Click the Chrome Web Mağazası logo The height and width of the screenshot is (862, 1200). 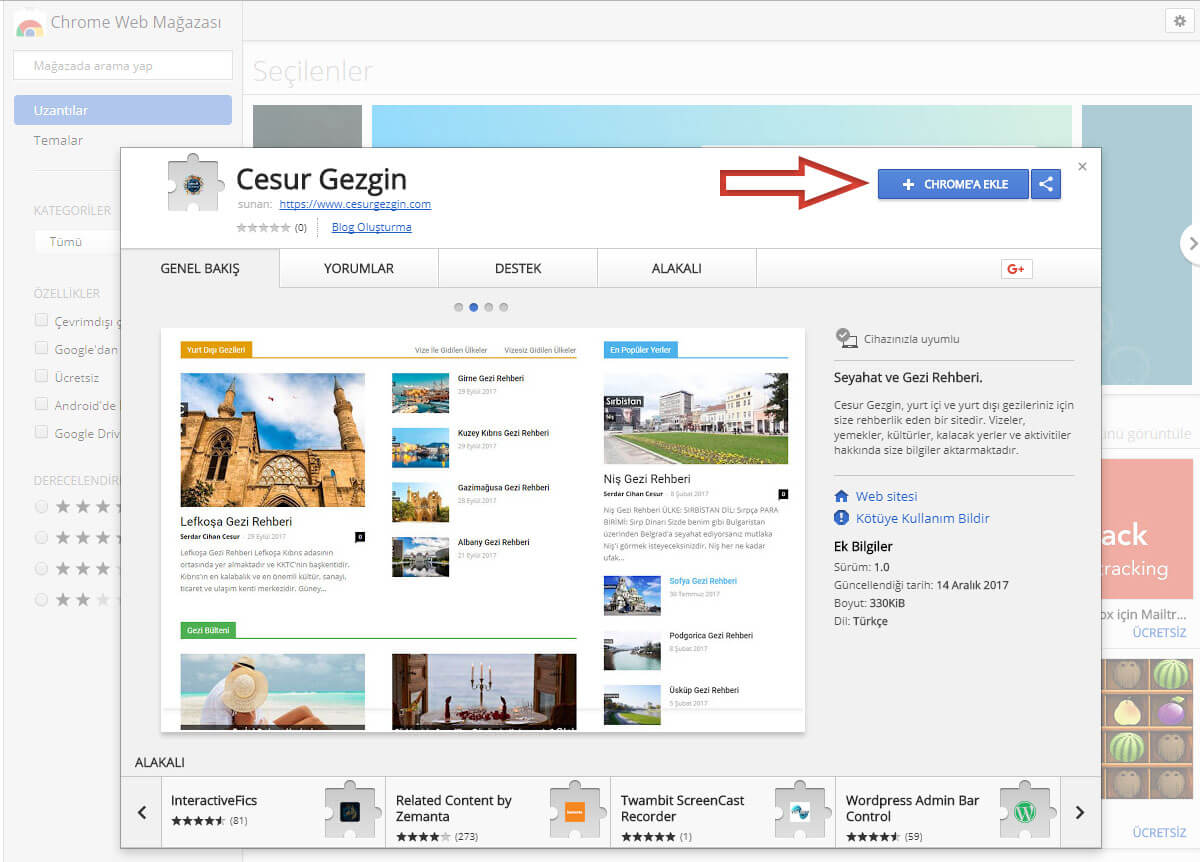coord(30,23)
